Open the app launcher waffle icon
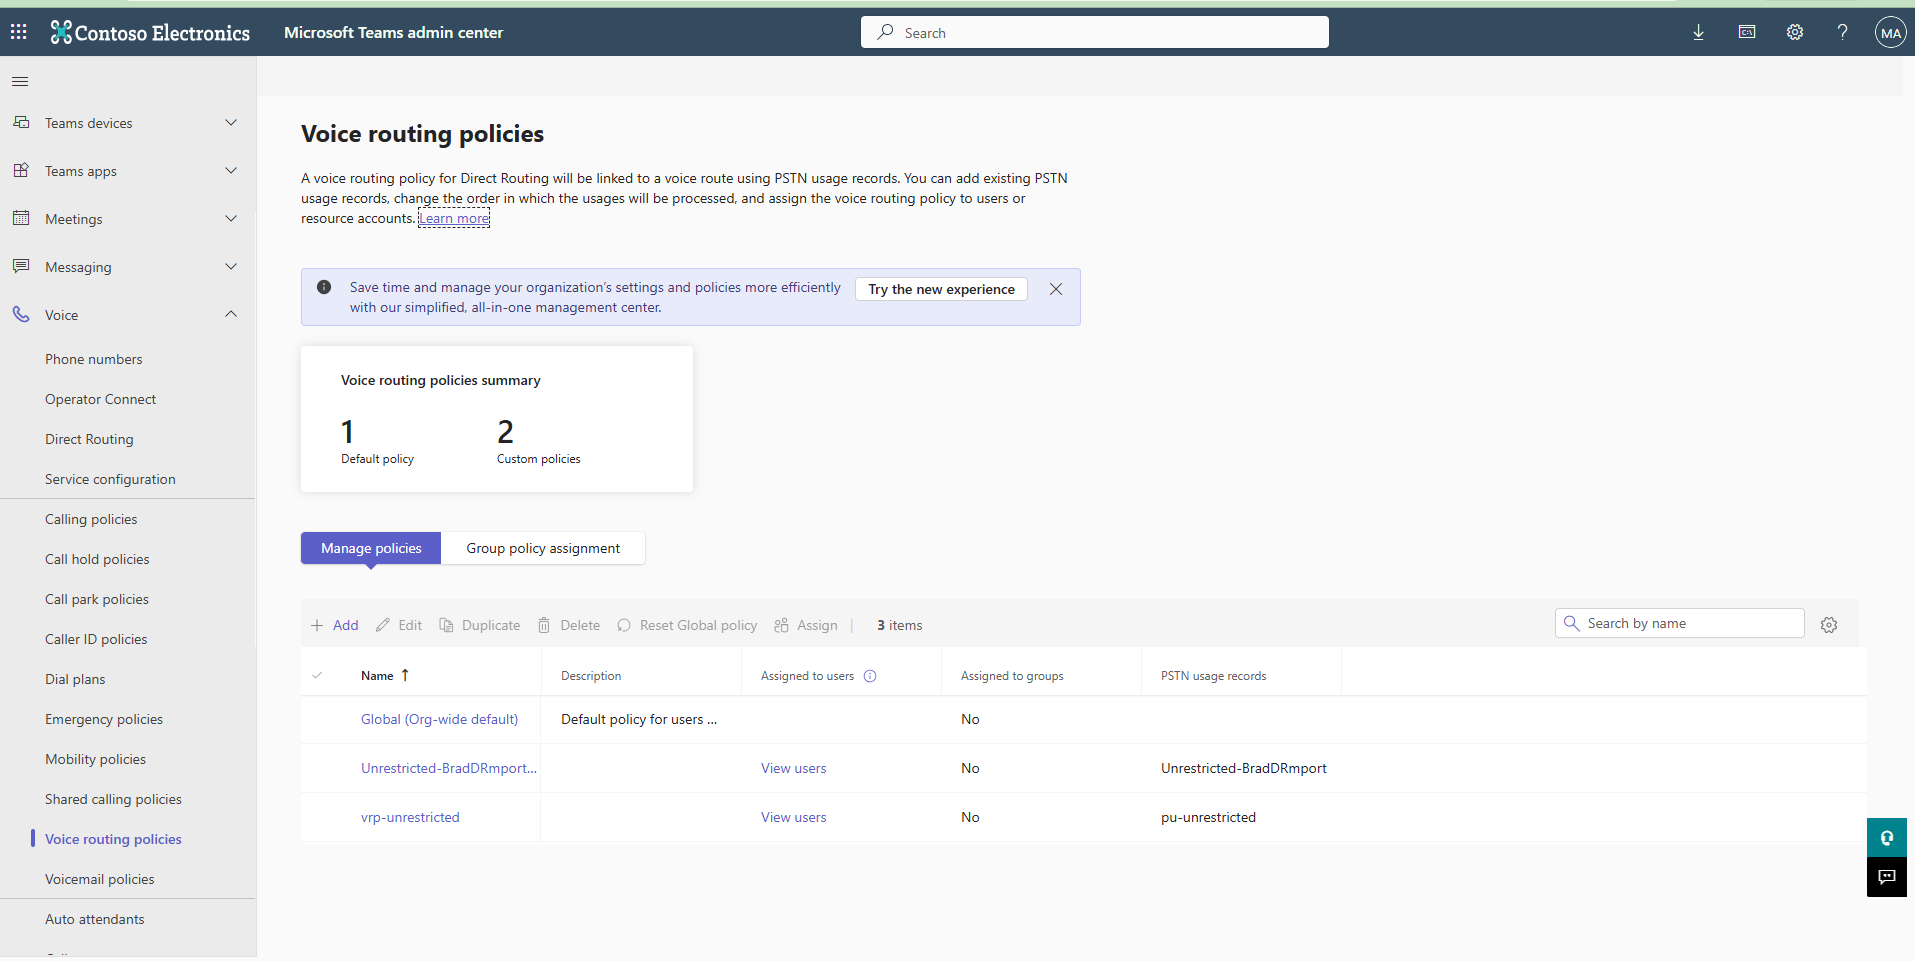Screen dimensions: 1915x961 (x=18, y=32)
